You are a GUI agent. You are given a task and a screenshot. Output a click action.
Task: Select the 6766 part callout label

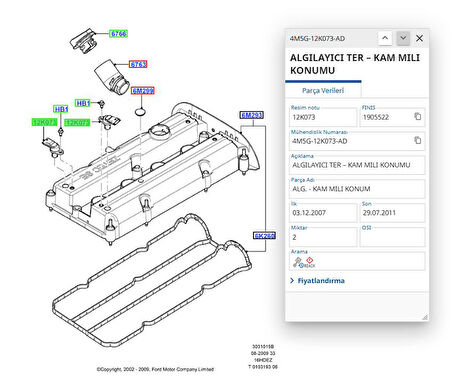(x=118, y=34)
